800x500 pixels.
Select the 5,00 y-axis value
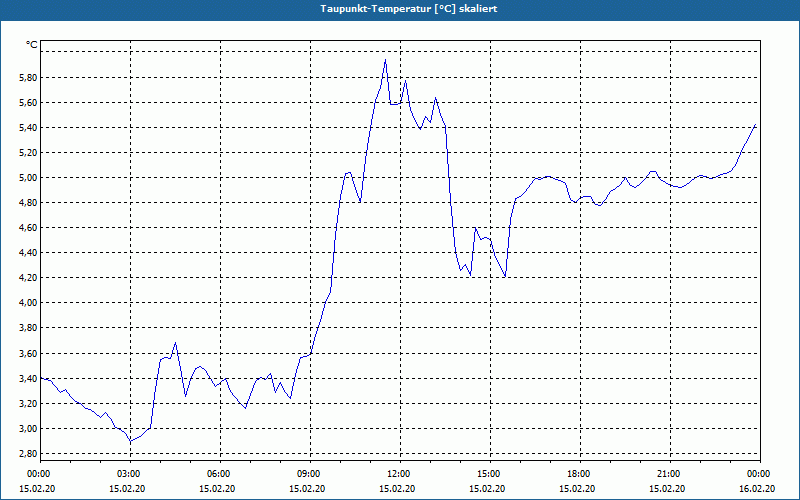pyautogui.click(x=28, y=178)
